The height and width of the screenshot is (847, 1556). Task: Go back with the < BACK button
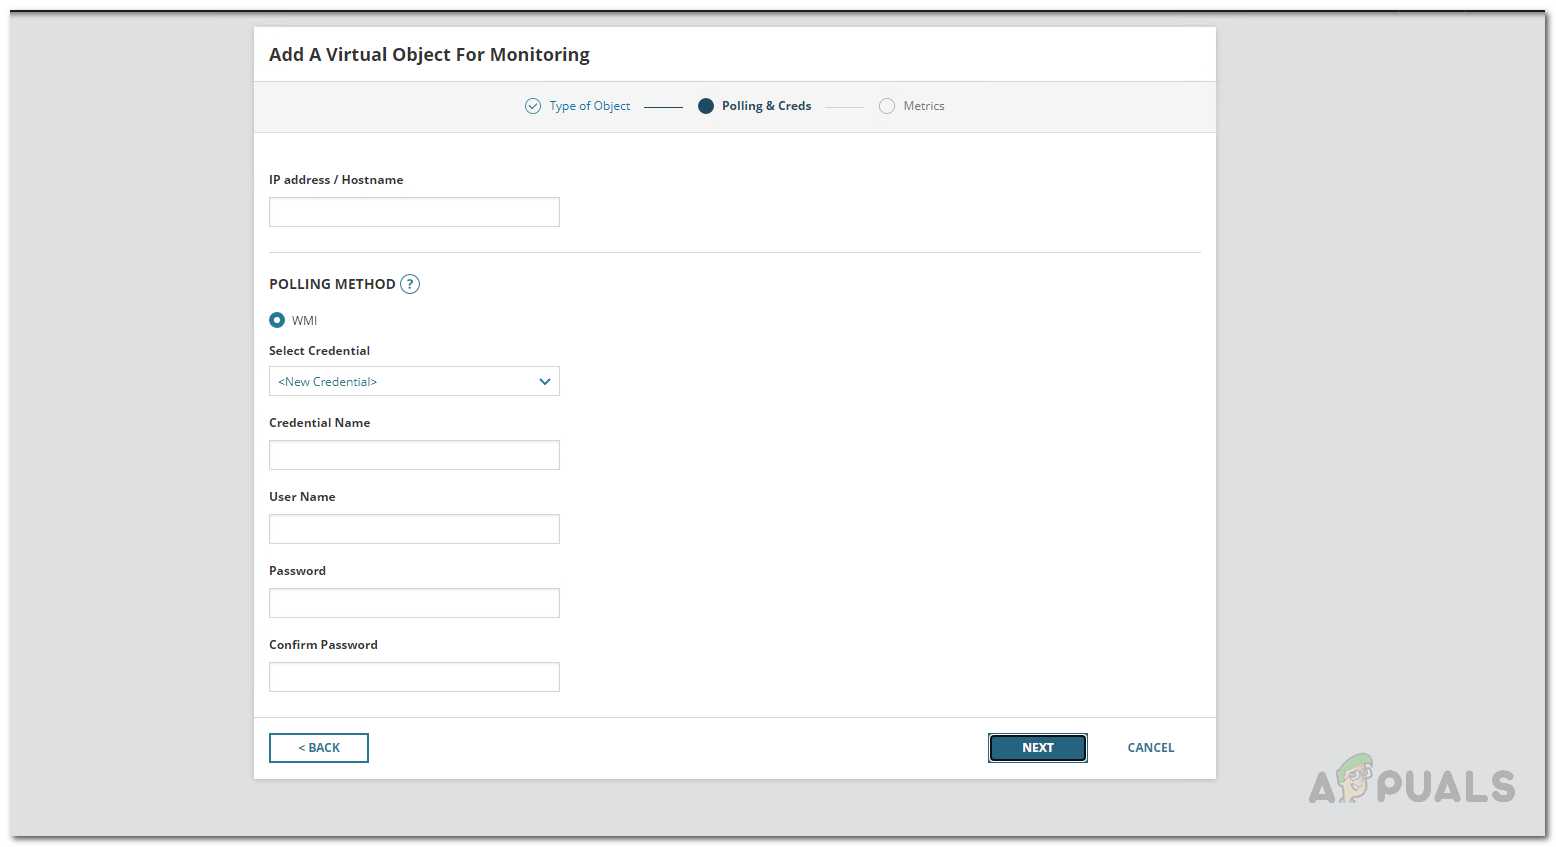(x=319, y=748)
